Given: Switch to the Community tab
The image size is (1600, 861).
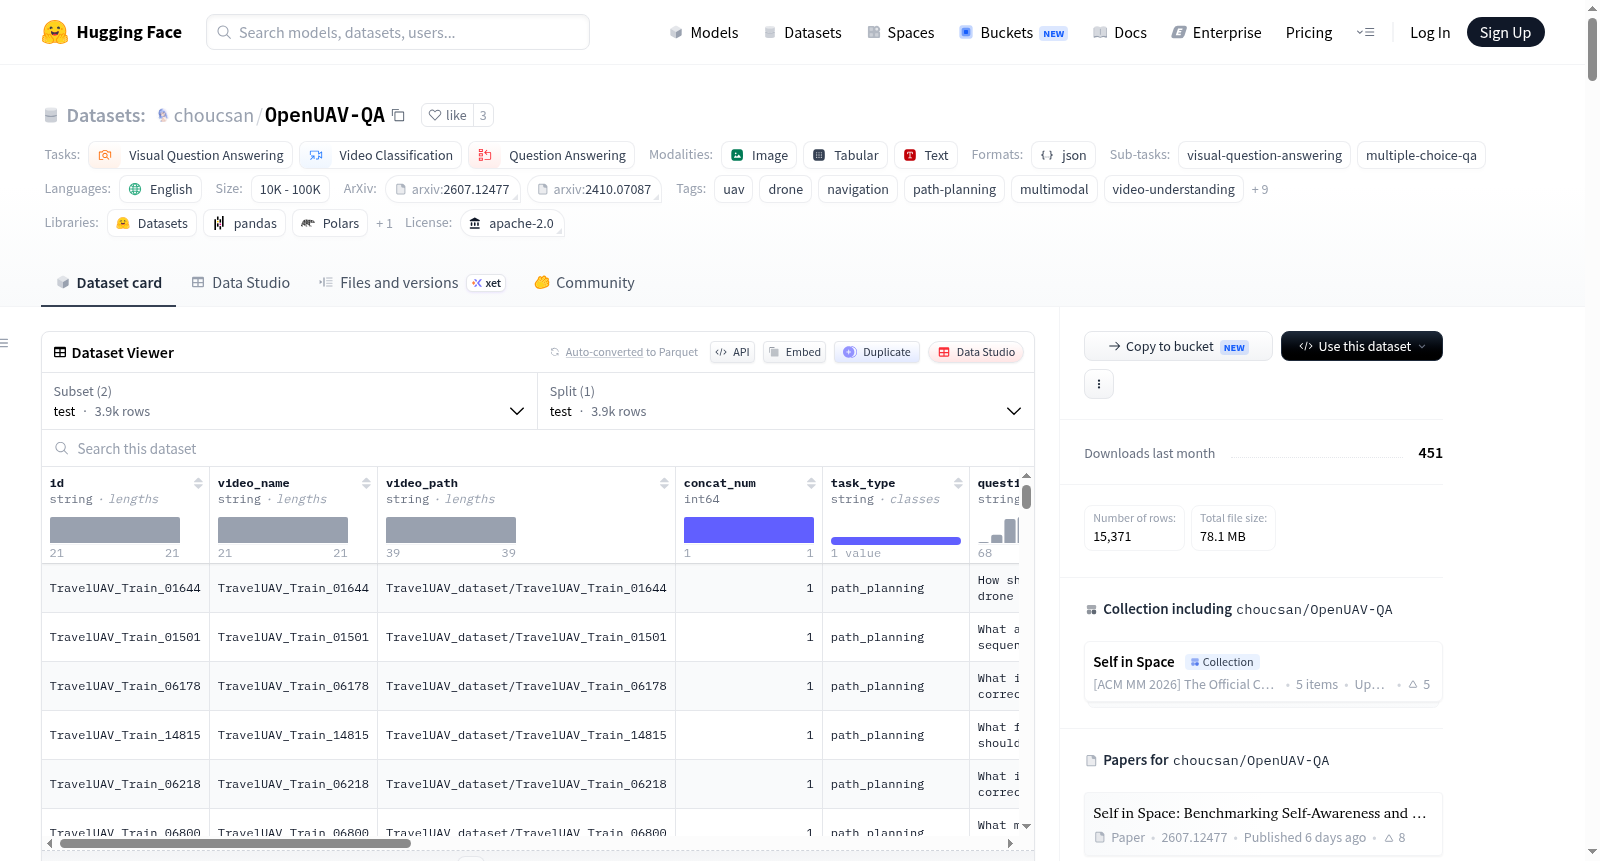Looking at the screenshot, I should coord(585,283).
